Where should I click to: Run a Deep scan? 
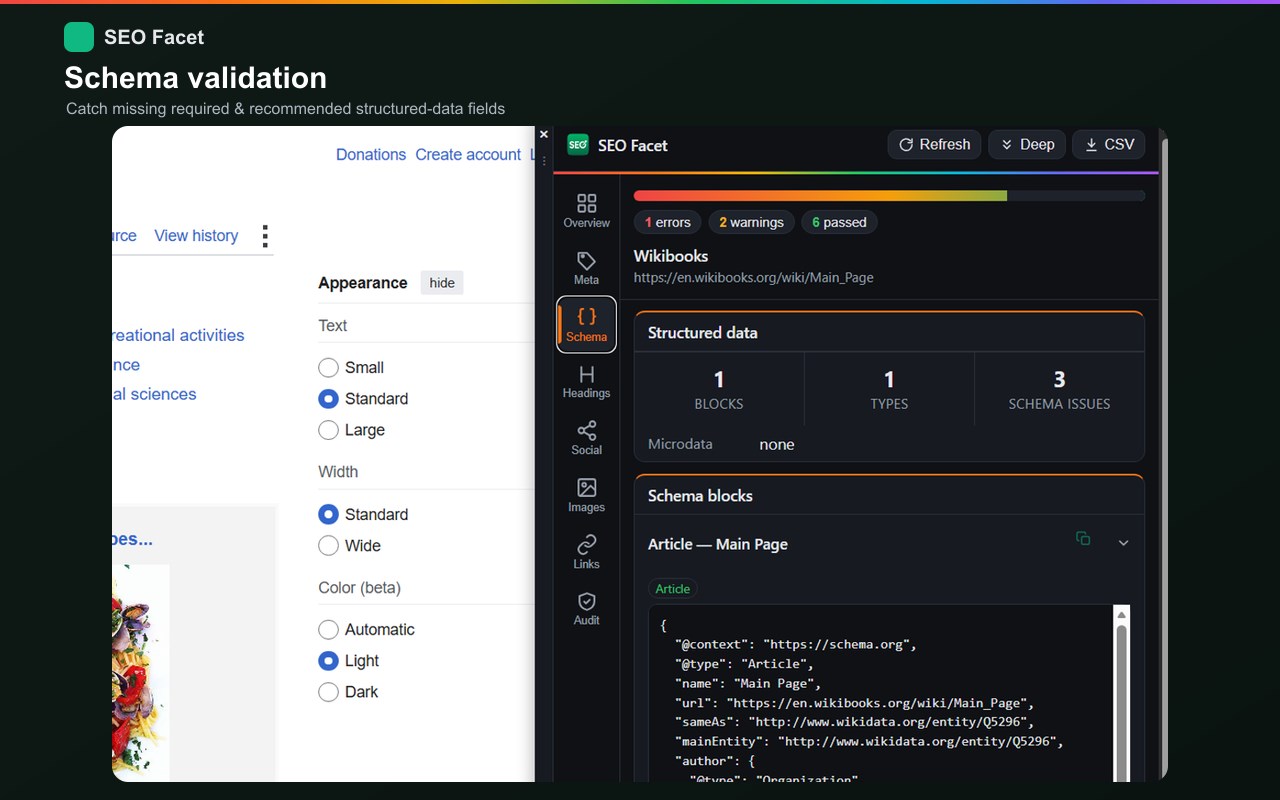1027,145
